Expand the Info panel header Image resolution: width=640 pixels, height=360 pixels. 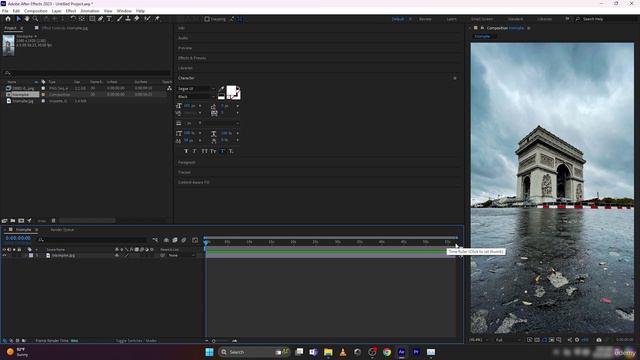coord(182,28)
